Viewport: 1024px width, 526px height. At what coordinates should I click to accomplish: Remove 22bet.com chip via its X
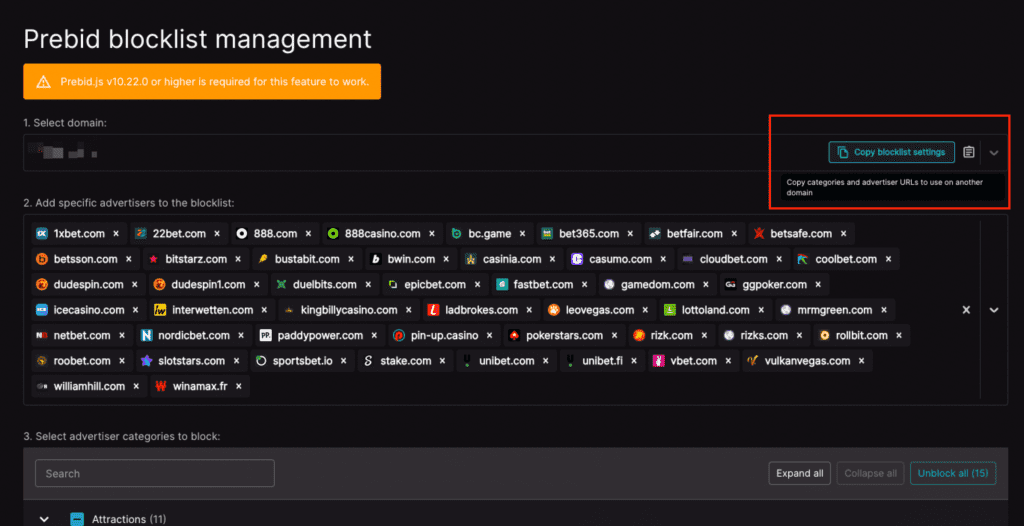pyautogui.click(x=217, y=233)
